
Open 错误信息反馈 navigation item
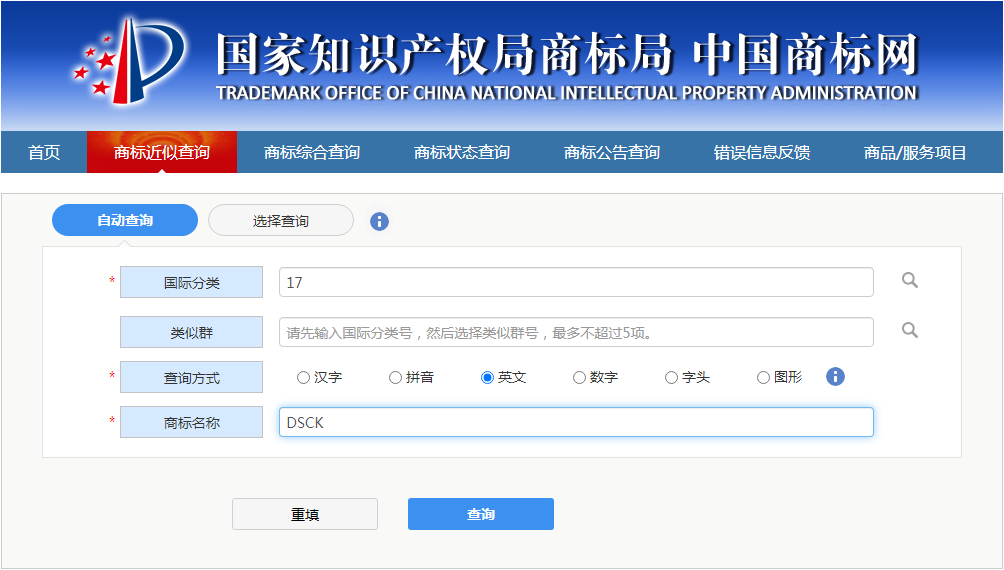[x=762, y=152]
